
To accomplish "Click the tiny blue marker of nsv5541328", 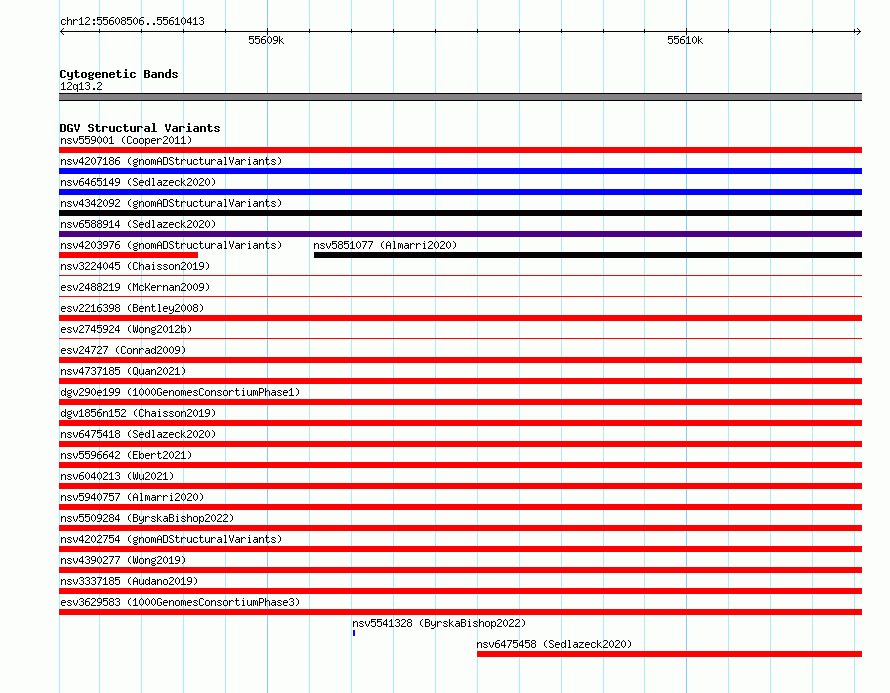I will (x=354, y=633).
